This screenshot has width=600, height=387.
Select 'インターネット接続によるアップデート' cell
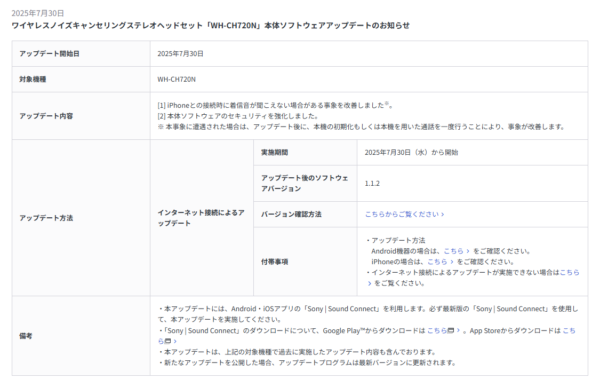201,218
